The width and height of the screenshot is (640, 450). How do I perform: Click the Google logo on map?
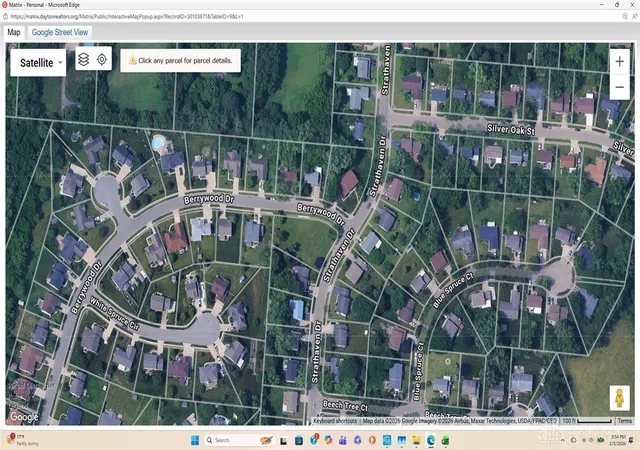point(24,417)
